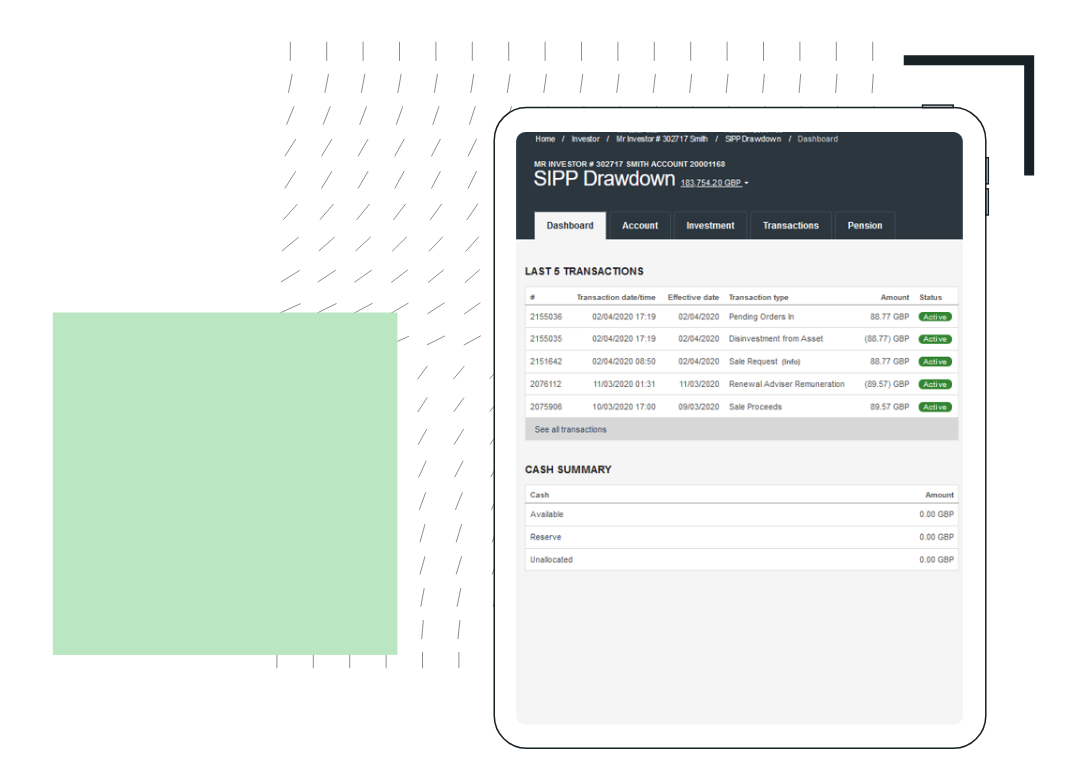
Task: Expand the 183,754.20 GBP balance dropdown
Action: point(714,183)
